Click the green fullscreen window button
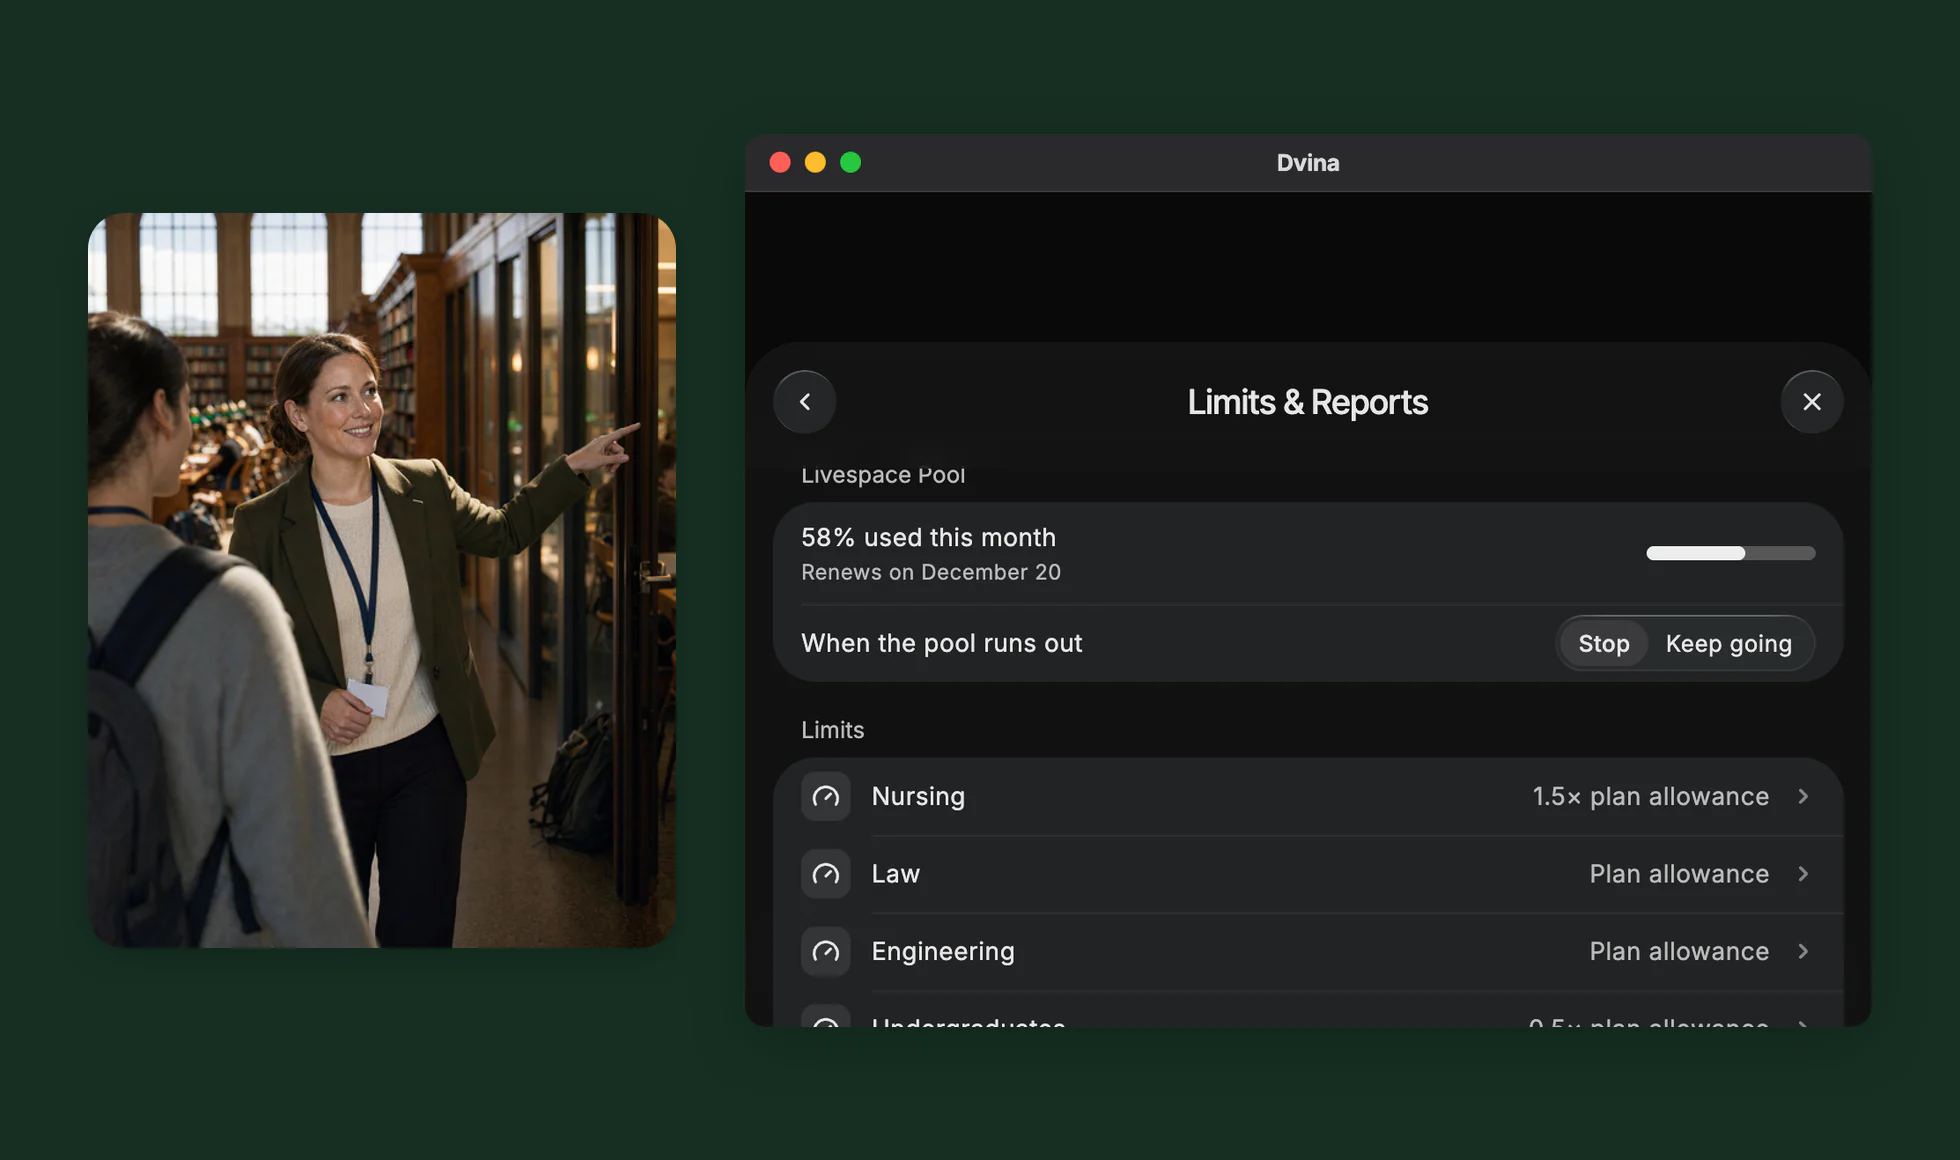1960x1160 pixels. pyautogui.click(x=850, y=162)
